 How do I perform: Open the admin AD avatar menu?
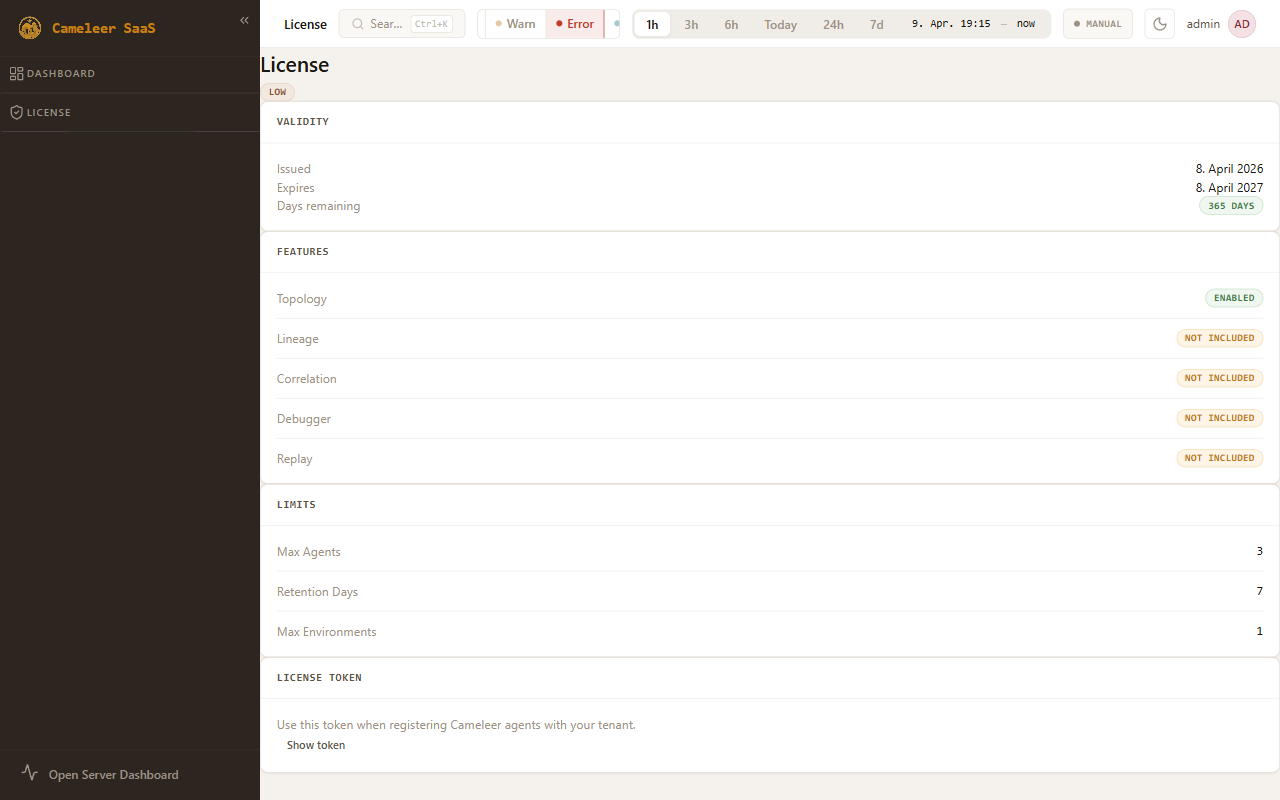[x=1241, y=24]
